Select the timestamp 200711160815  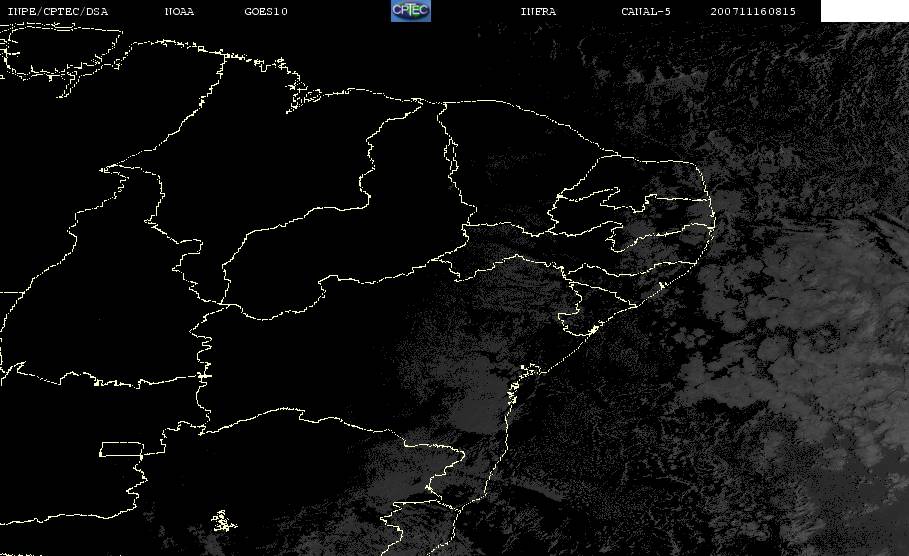click(x=753, y=12)
